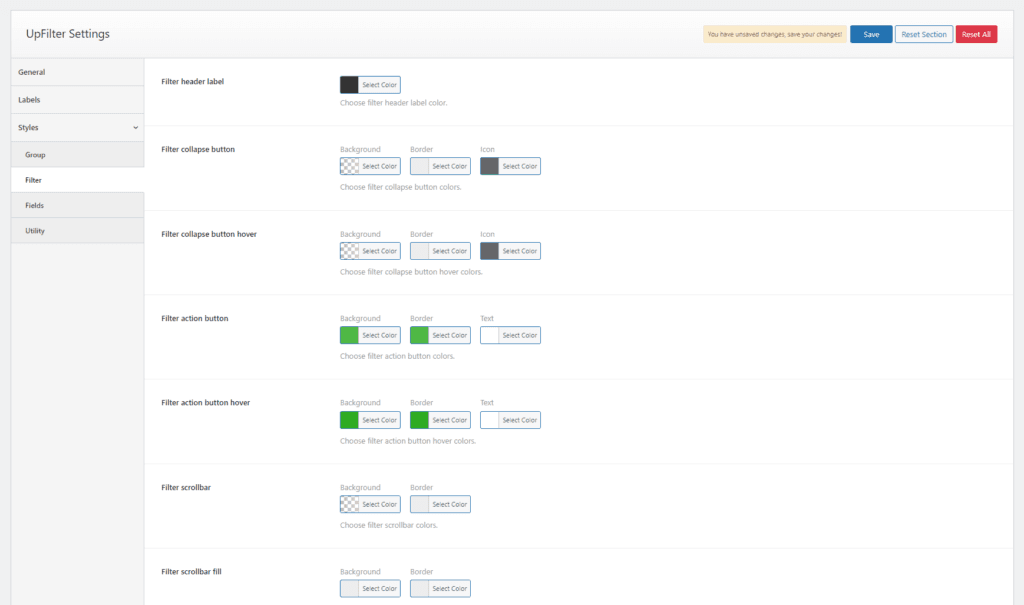Choose Filter collapse button icon color
Image resolution: width=1024 pixels, height=605 pixels.
pos(510,166)
